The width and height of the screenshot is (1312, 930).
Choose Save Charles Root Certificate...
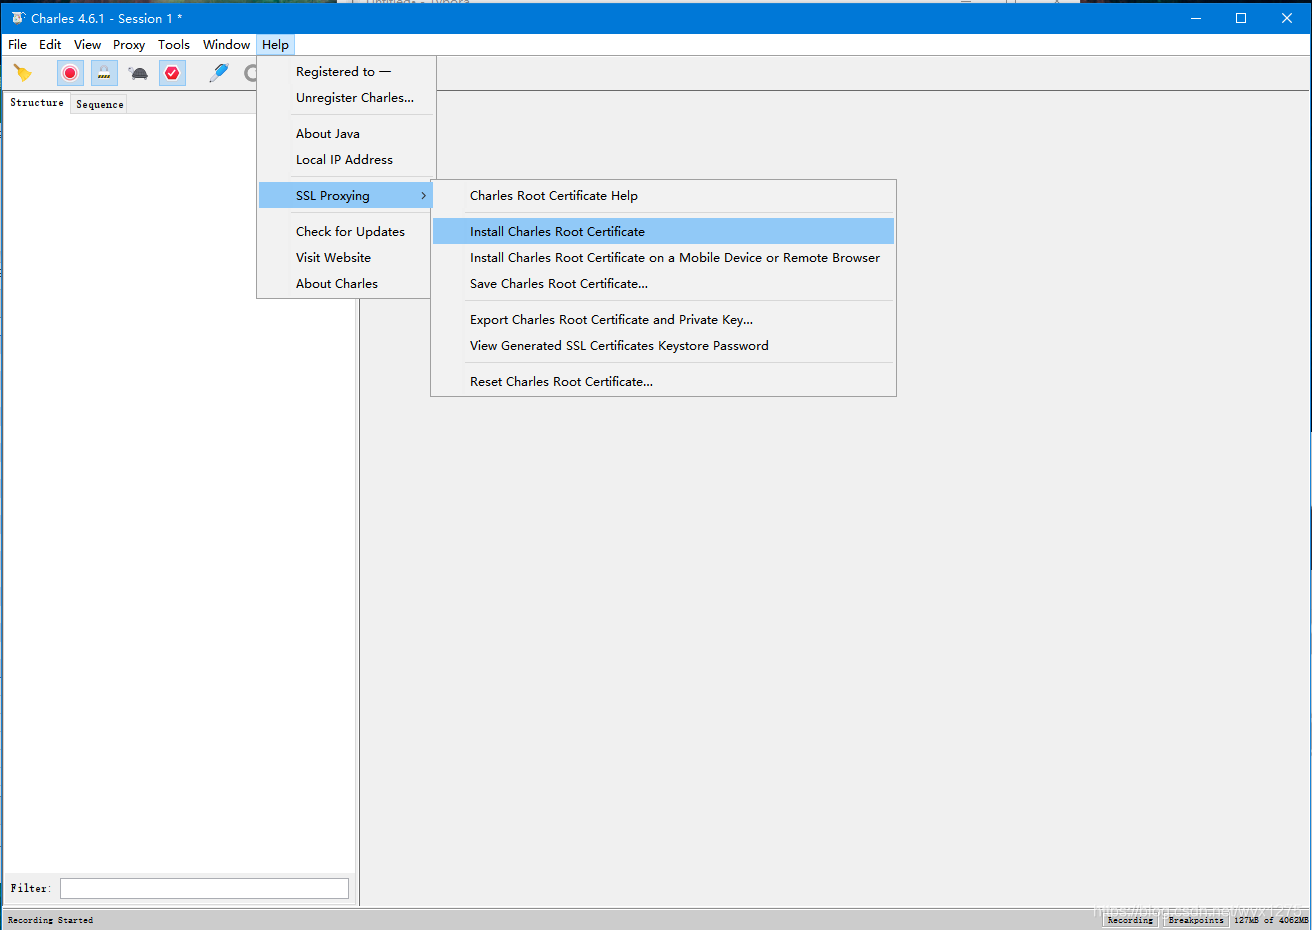663,284
